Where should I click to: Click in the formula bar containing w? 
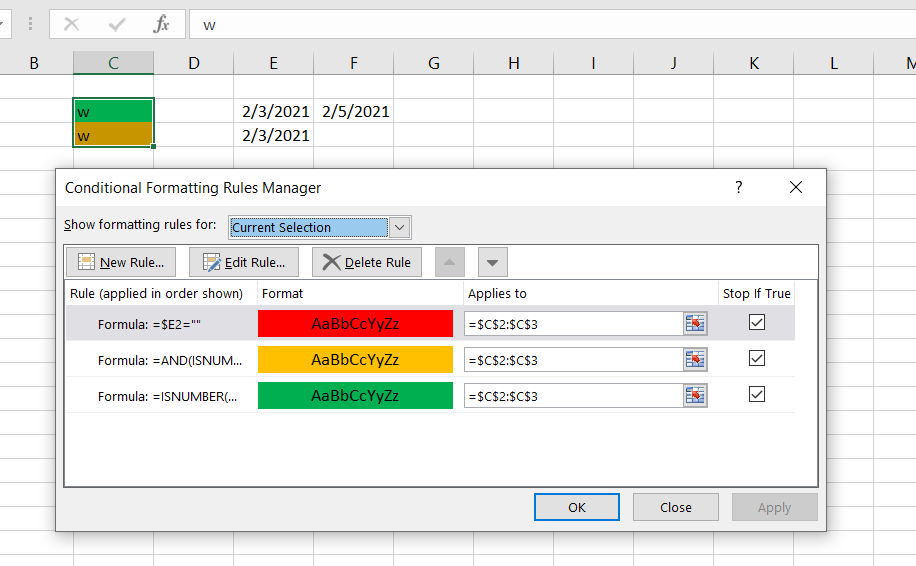click(552, 25)
